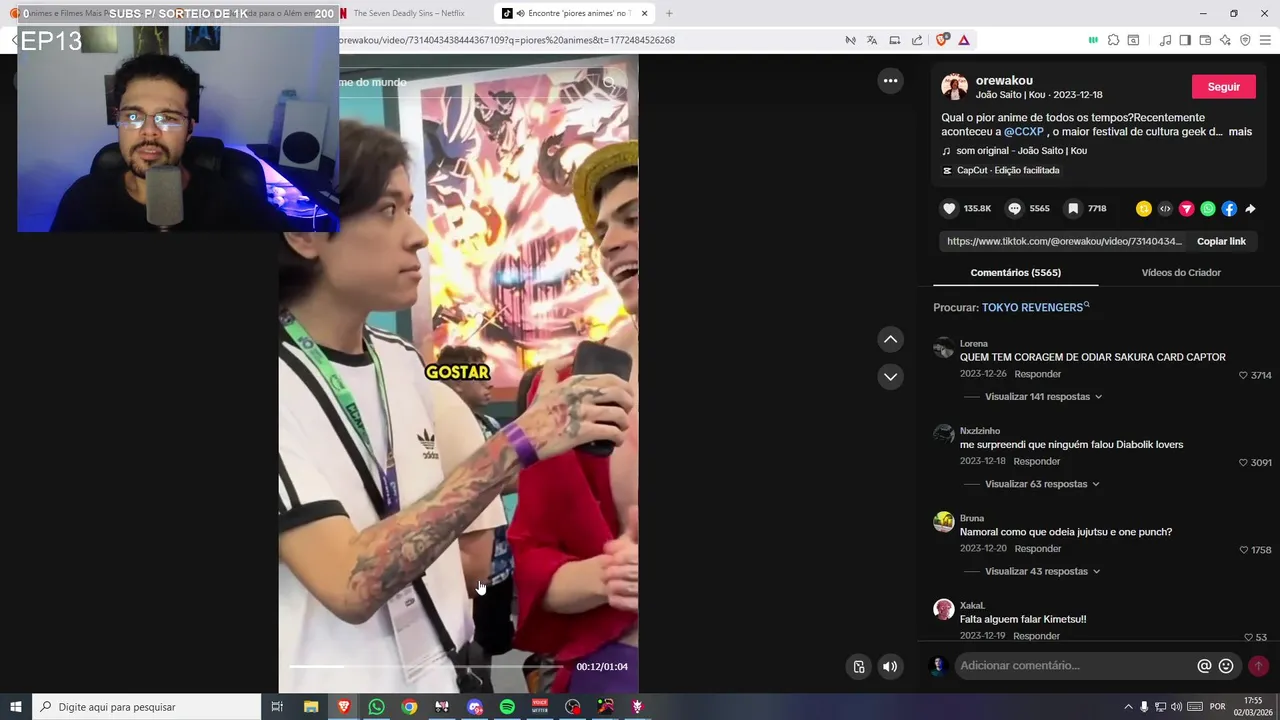
Task: Open the browser hamburger menu
Action: (x=1266, y=40)
